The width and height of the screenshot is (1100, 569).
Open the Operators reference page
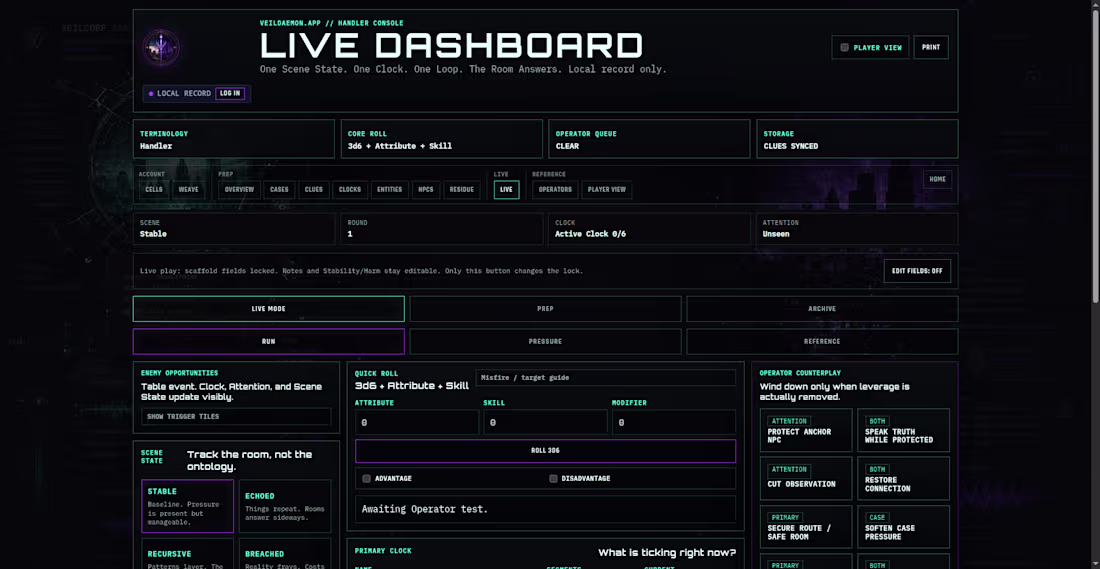click(x=555, y=189)
